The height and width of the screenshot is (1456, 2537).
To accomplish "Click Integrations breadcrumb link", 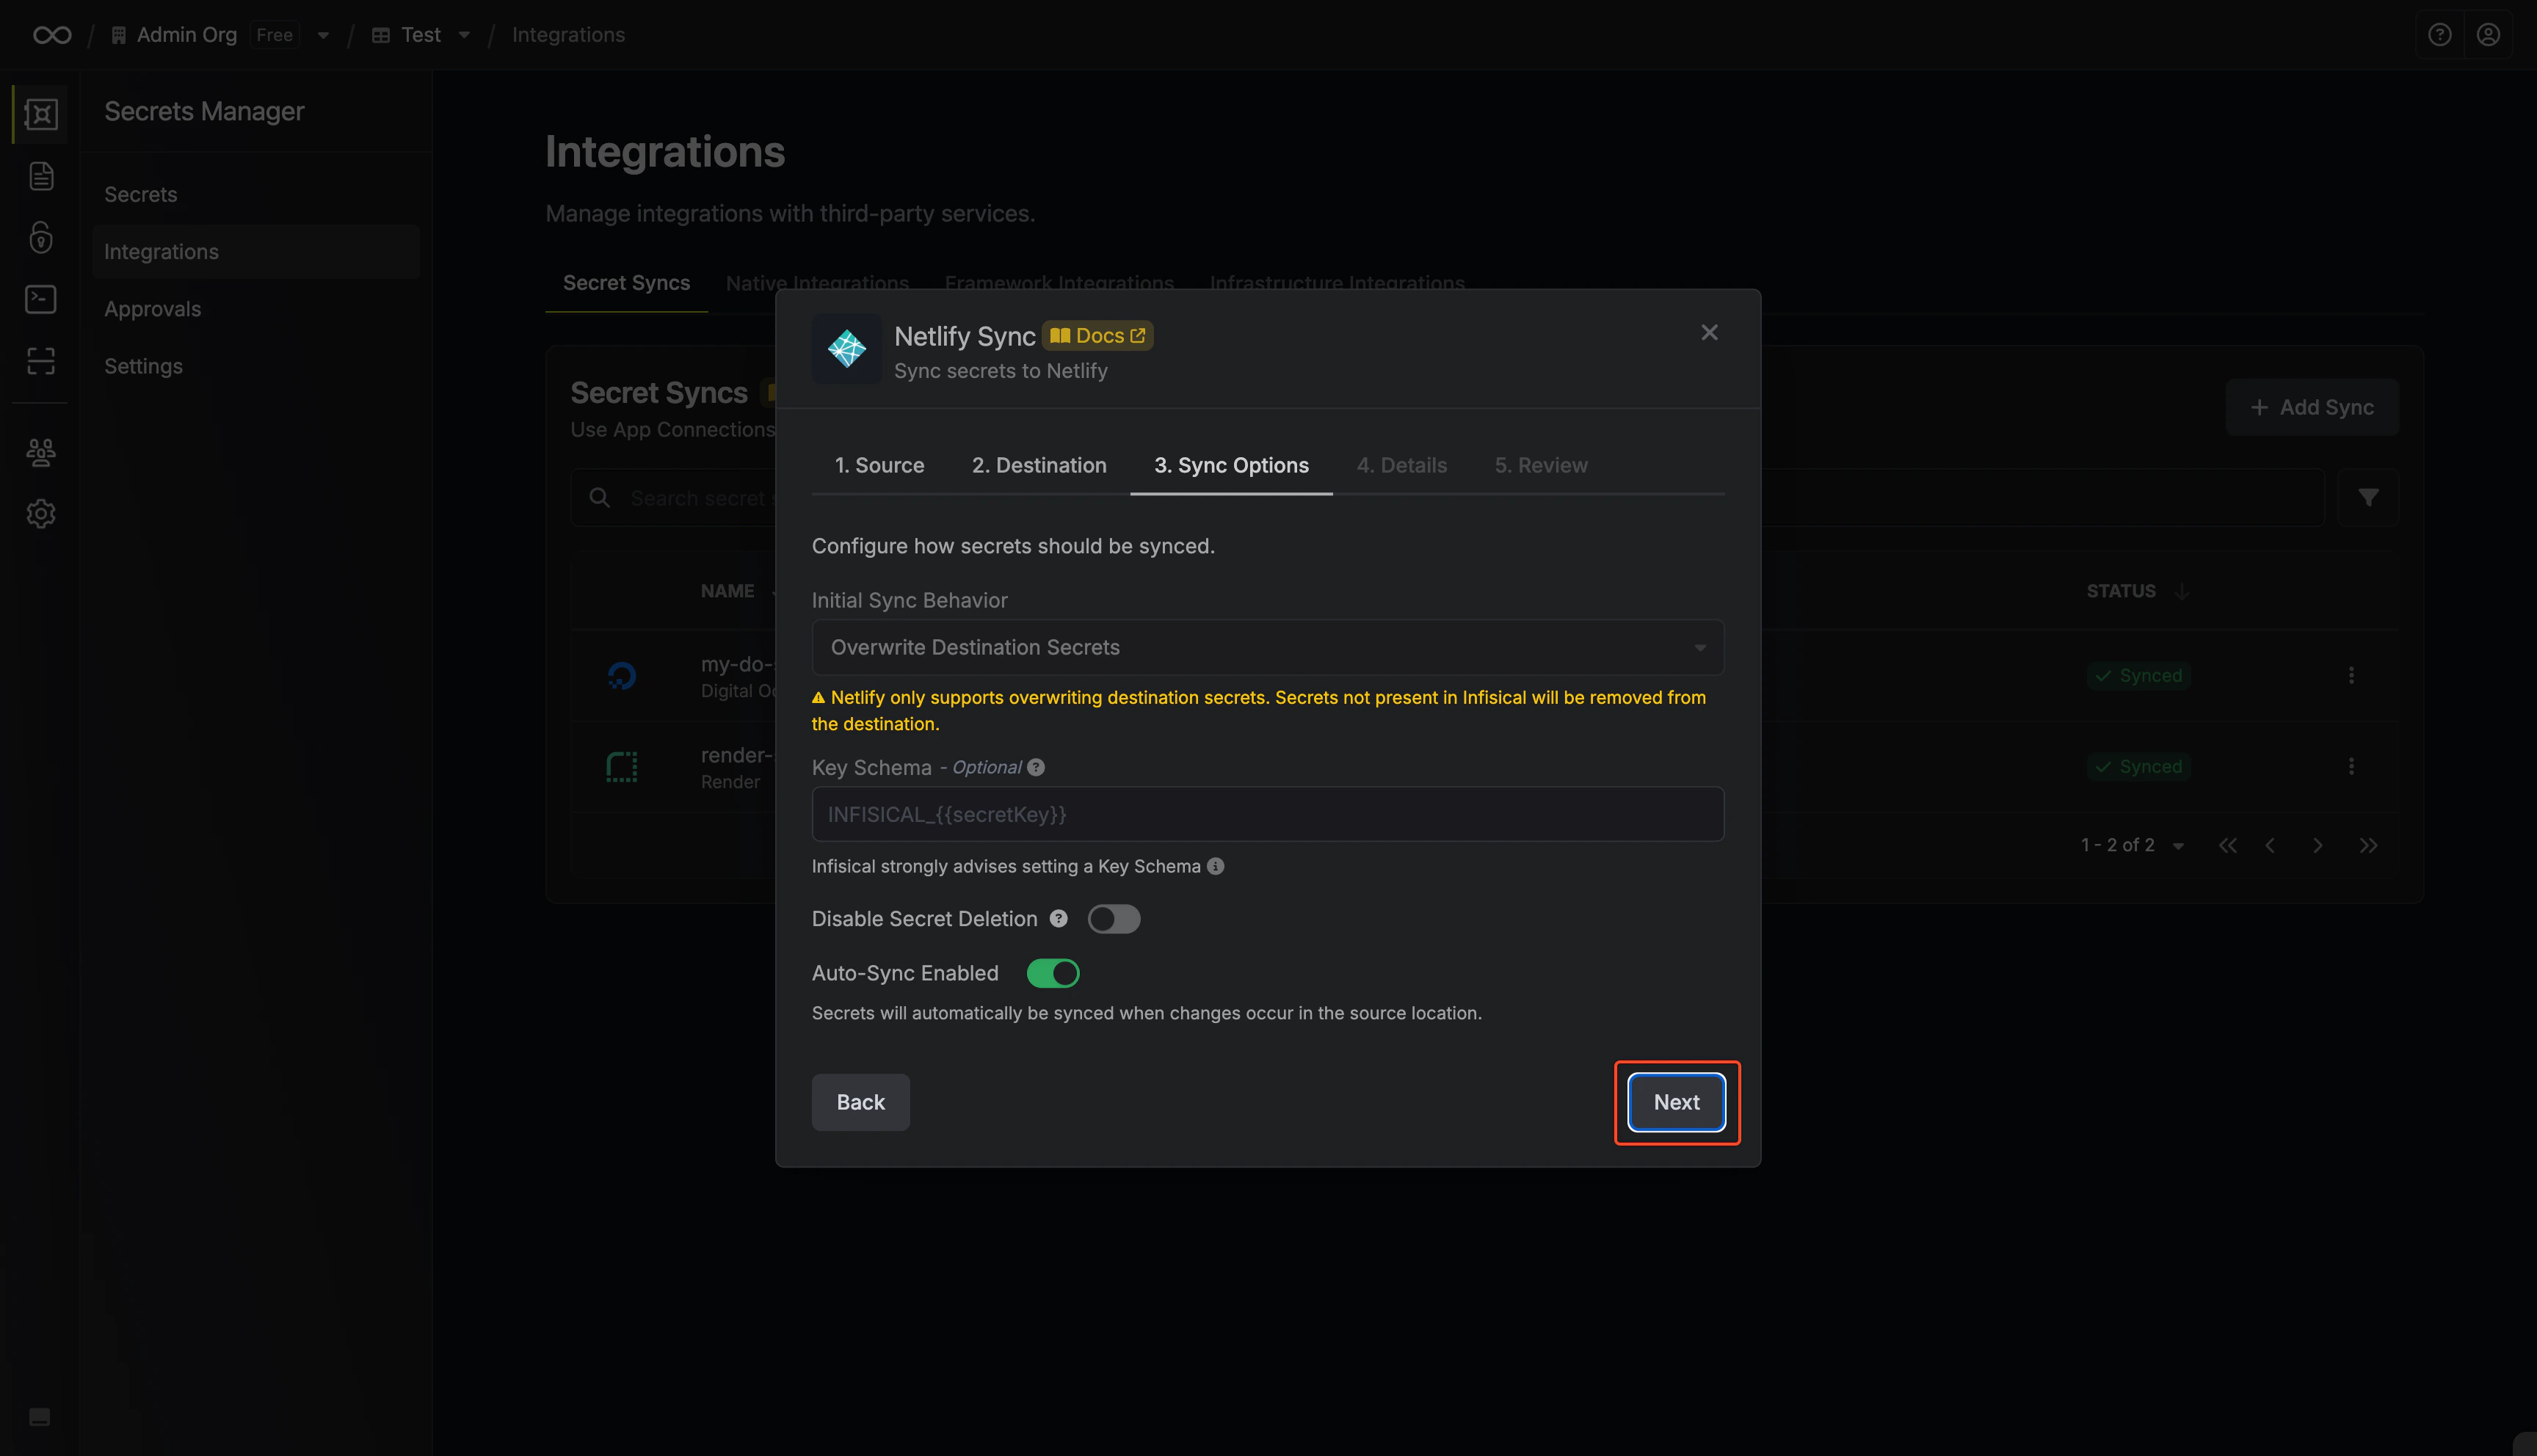I will click(568, 35).
